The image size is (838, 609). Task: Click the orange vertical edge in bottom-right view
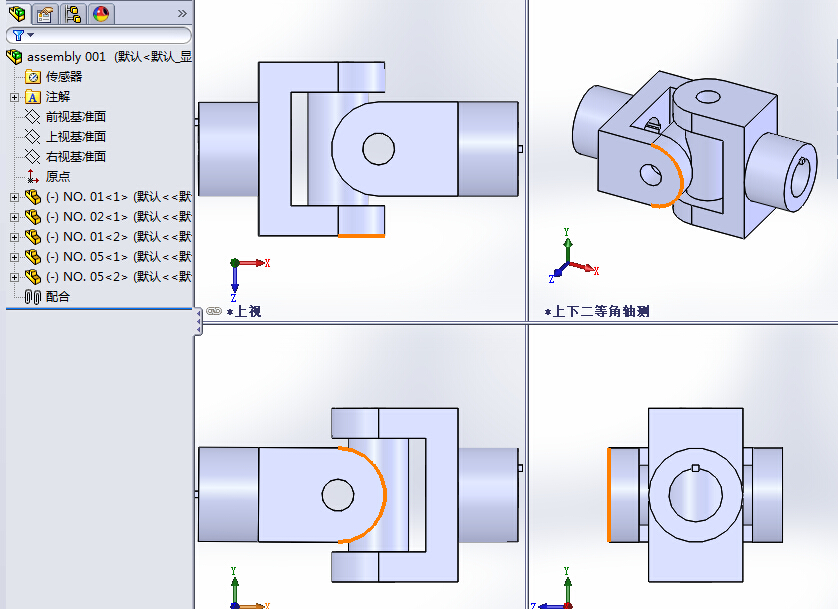pos(609,495)
